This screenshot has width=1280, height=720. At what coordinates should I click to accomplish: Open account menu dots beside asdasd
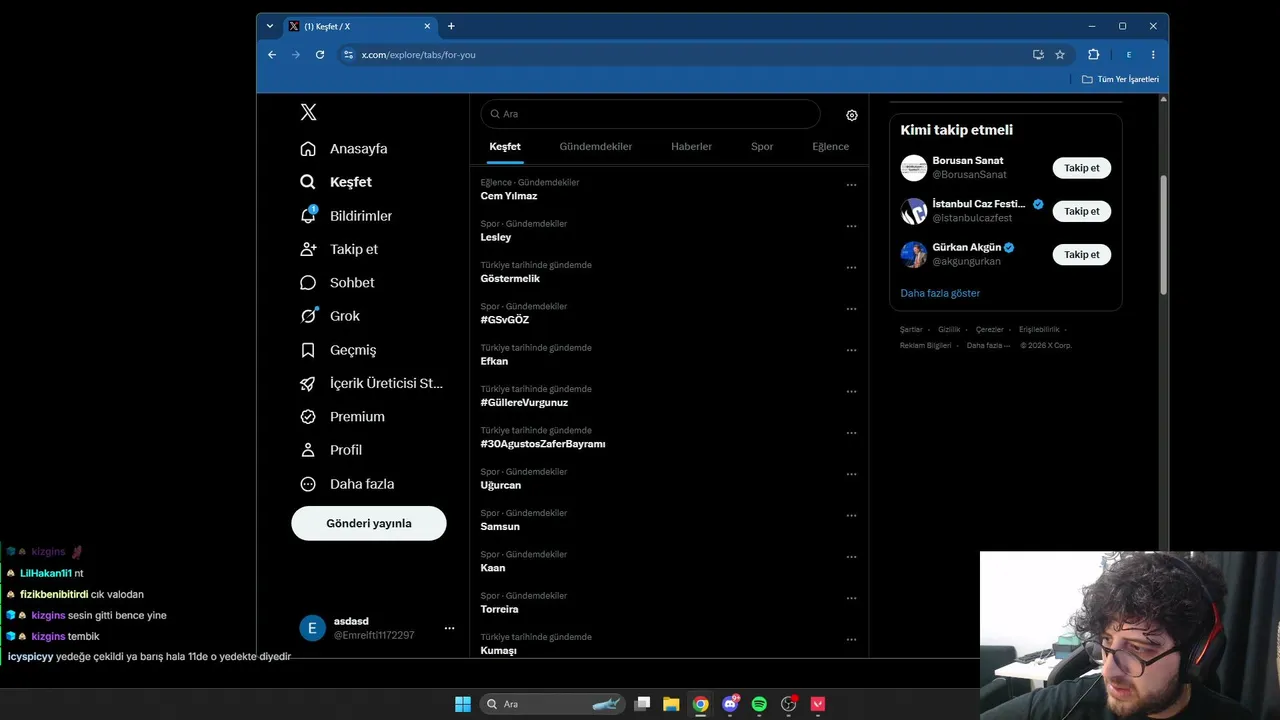coord(449,628)
